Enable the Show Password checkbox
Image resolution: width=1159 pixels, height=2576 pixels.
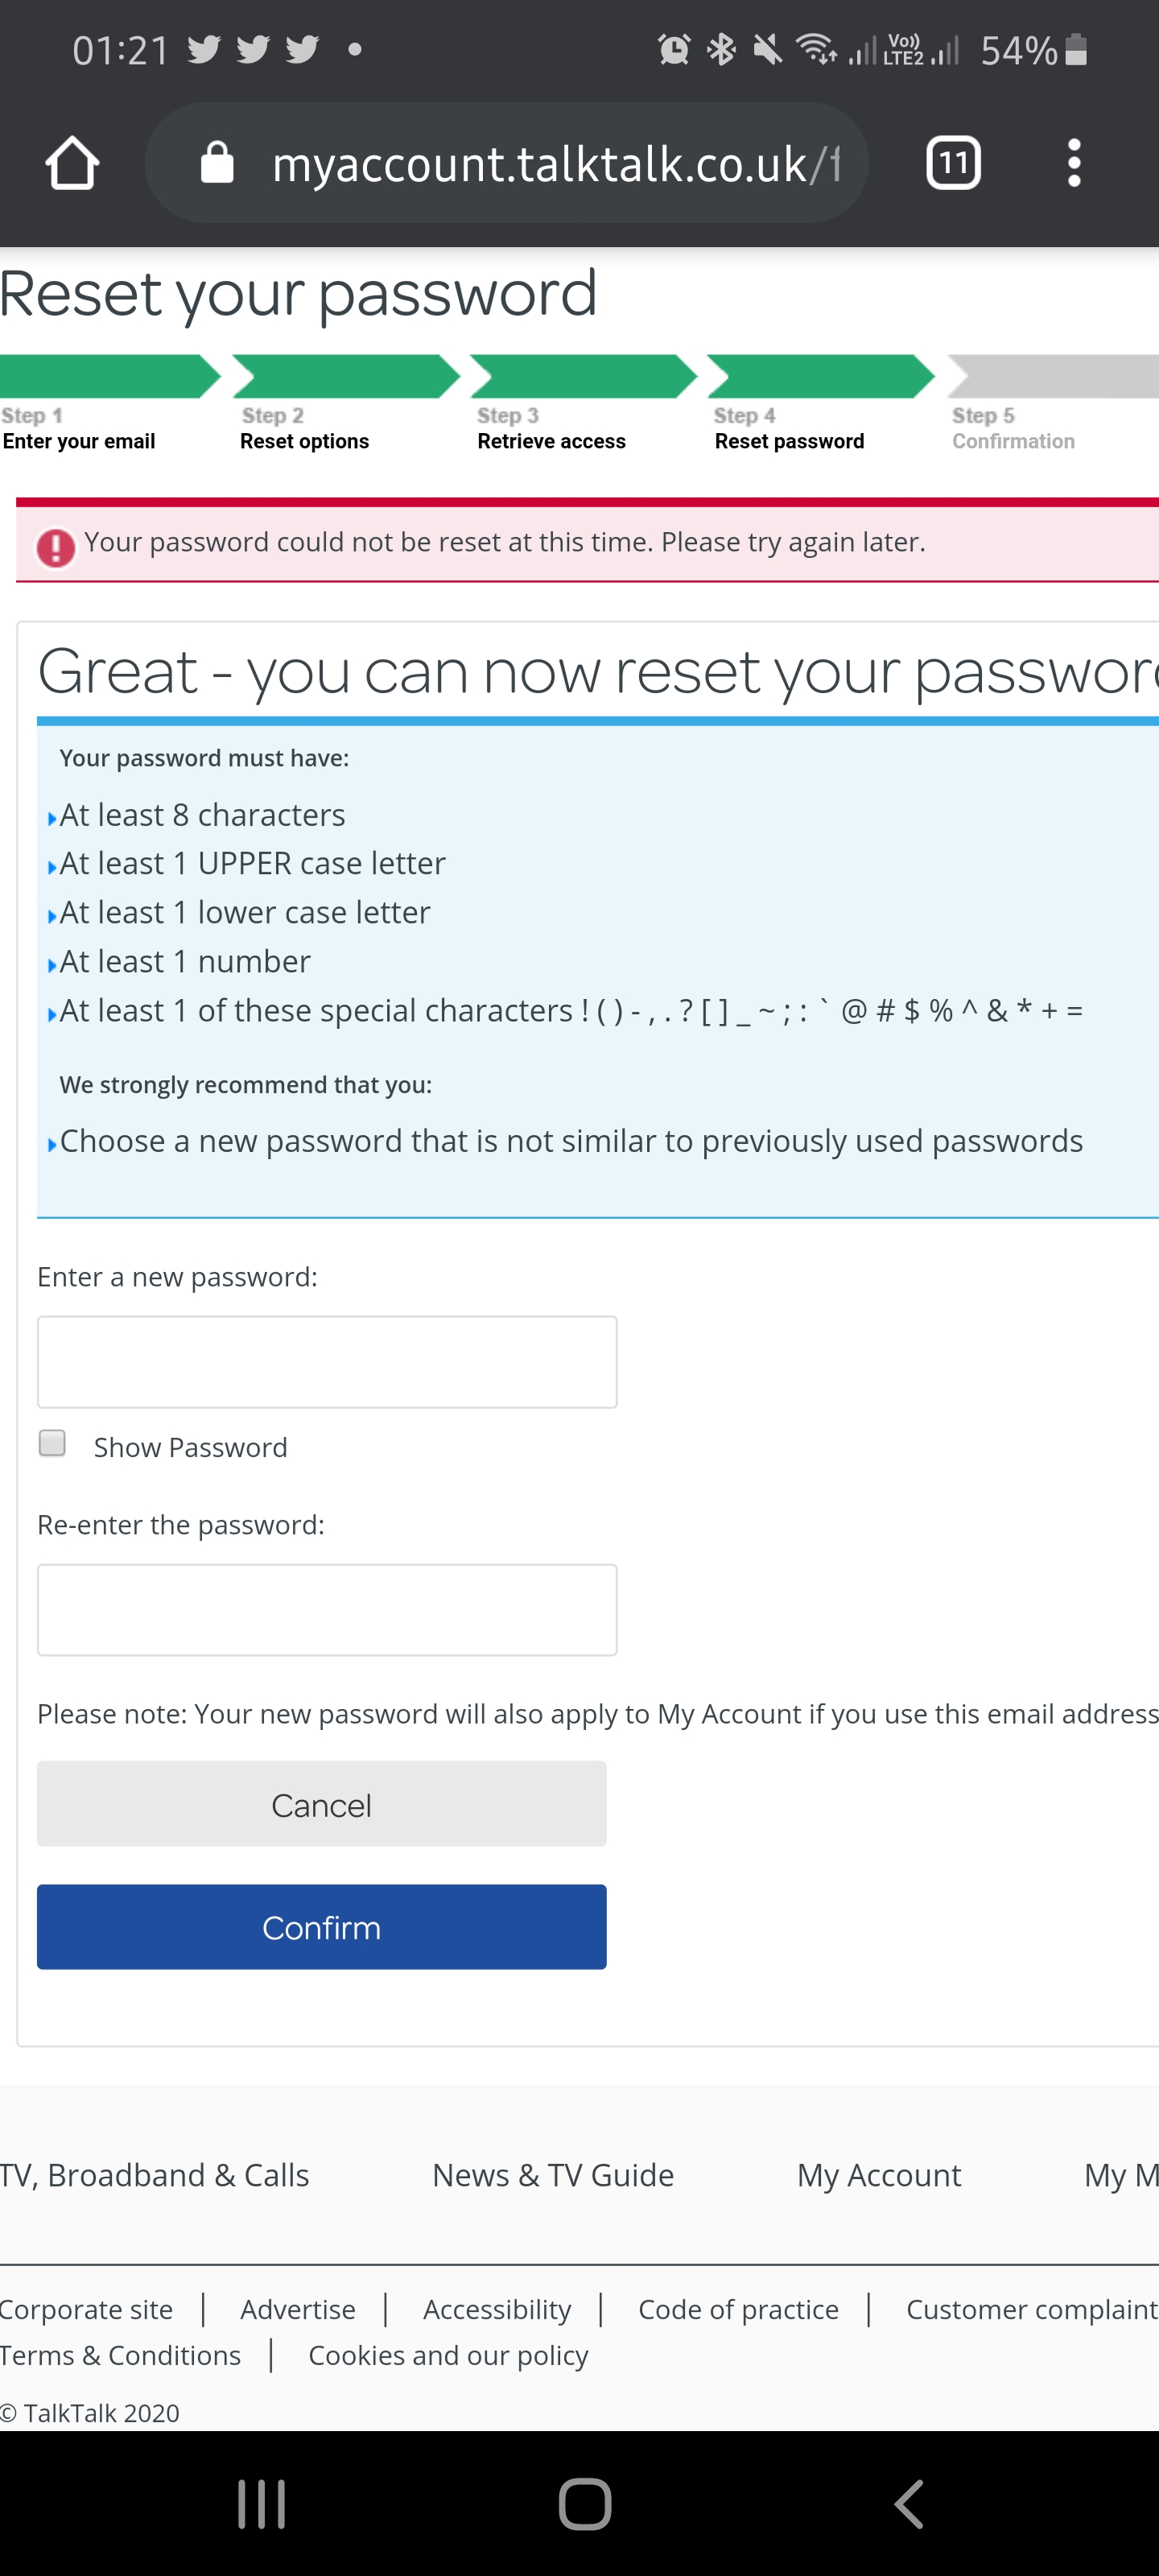point(52,1443)
